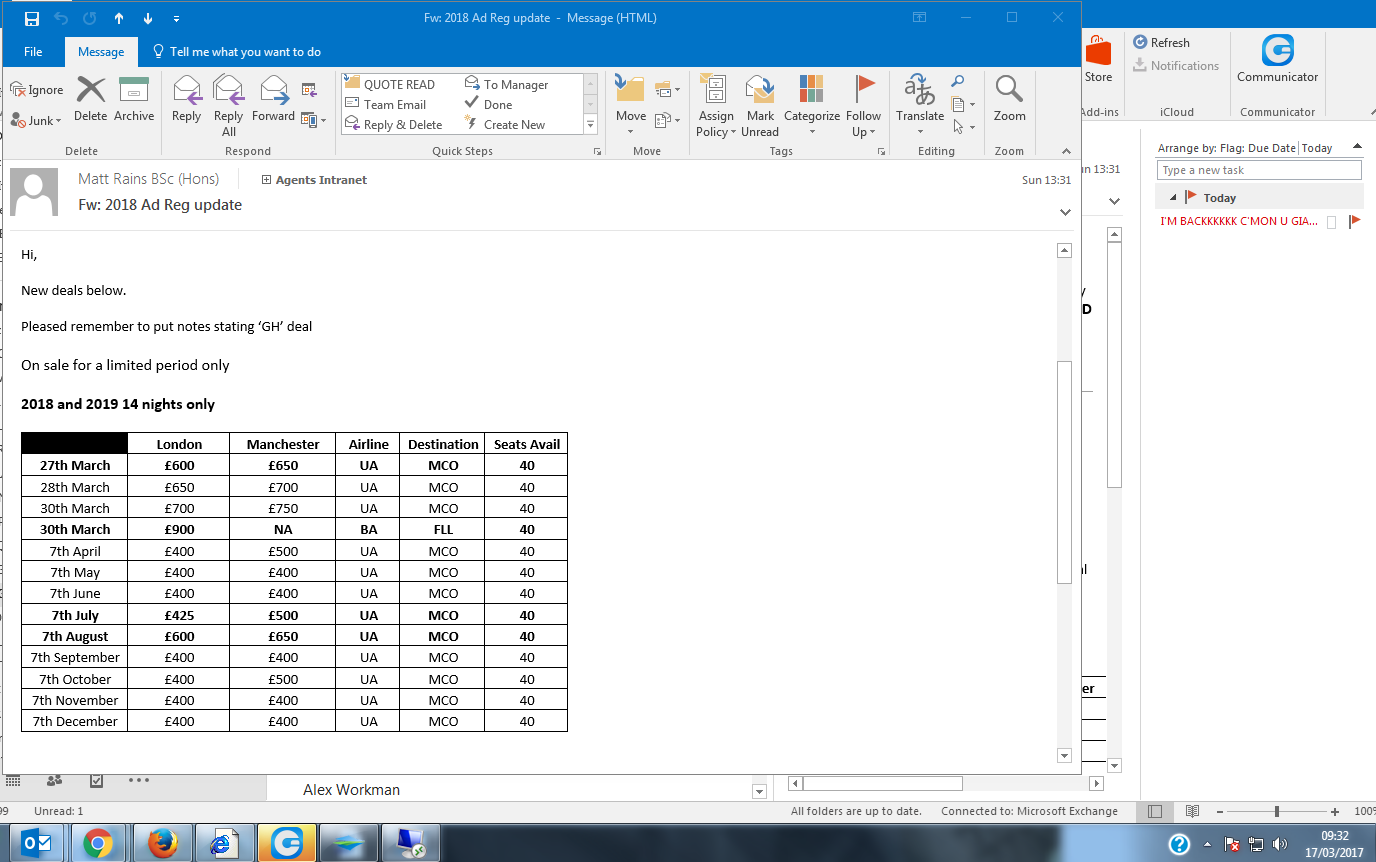Show more navigation options (ellipsis)
The image size is (1376, 862).
(x=138, y=780)
